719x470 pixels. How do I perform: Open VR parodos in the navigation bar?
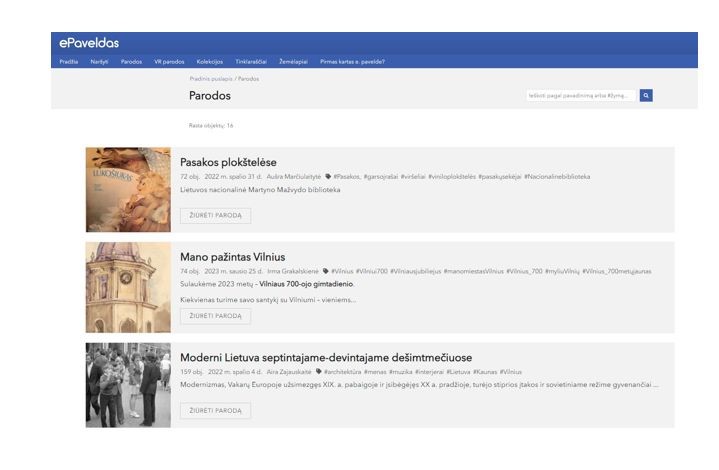tap(169, 61)
